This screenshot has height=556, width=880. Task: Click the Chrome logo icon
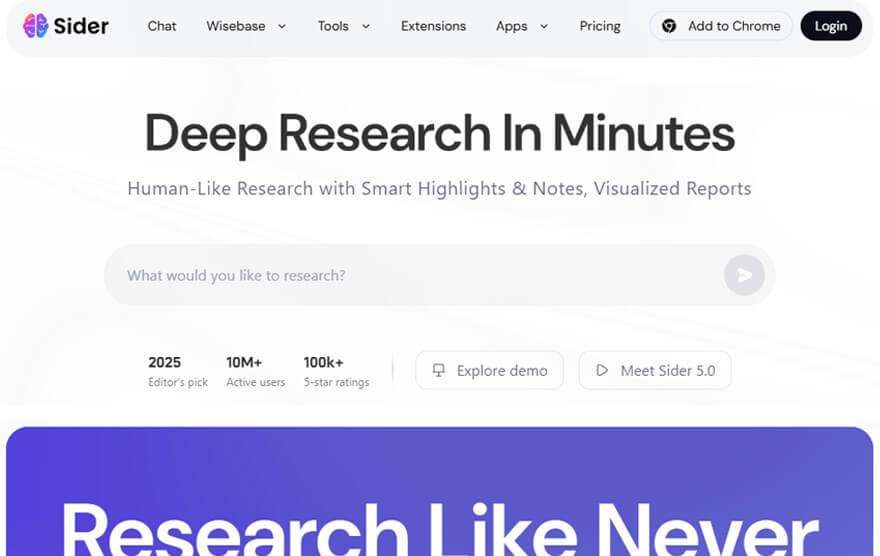pos(668,26)
